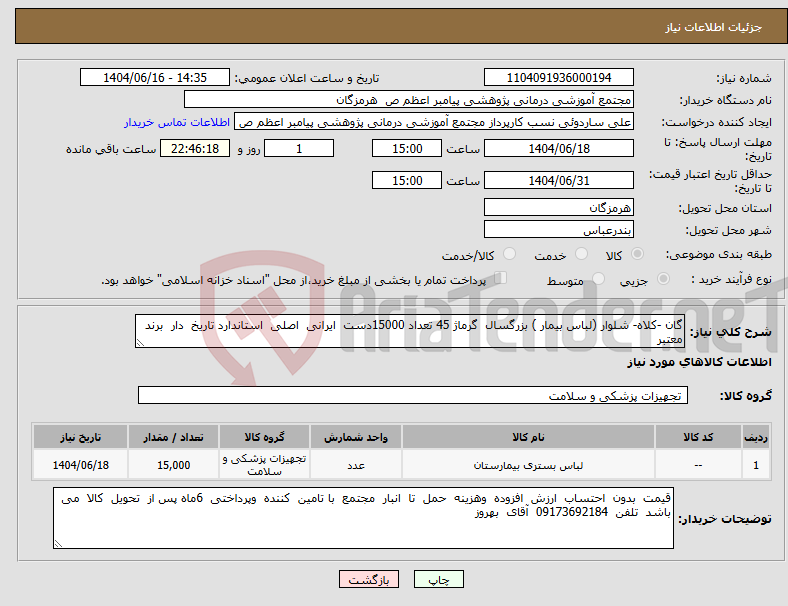The height and width of the screenshot is (606, 788).
Task: Click the کد کالا column header
Action: 698,437
